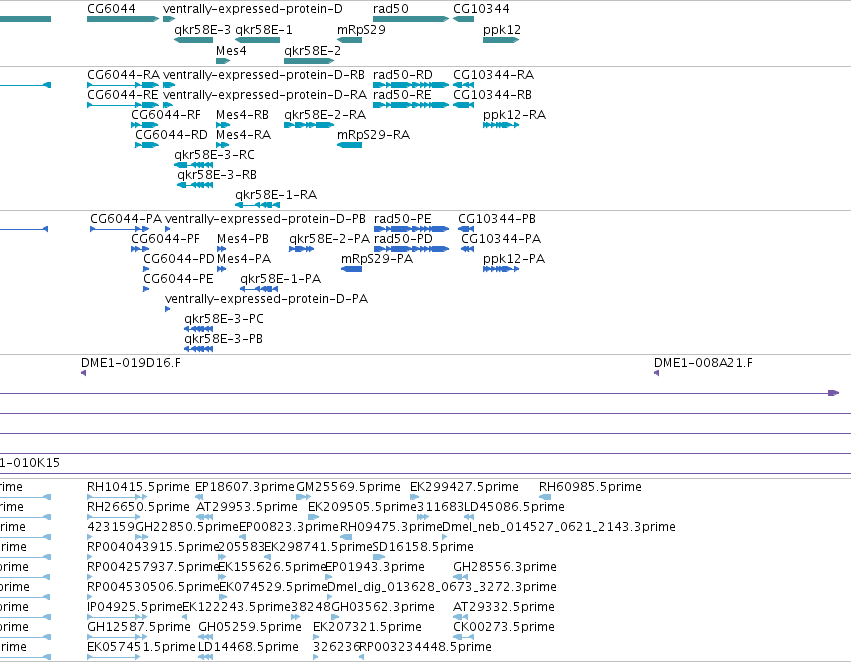Select the qkr58E-2-PA protein glyph

pos(301,249)
